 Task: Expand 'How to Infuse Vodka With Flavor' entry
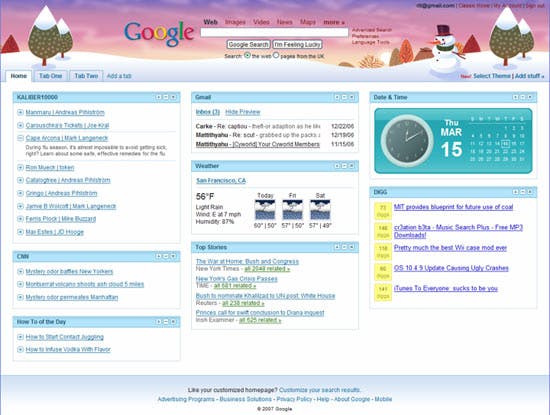coord(20,349)
